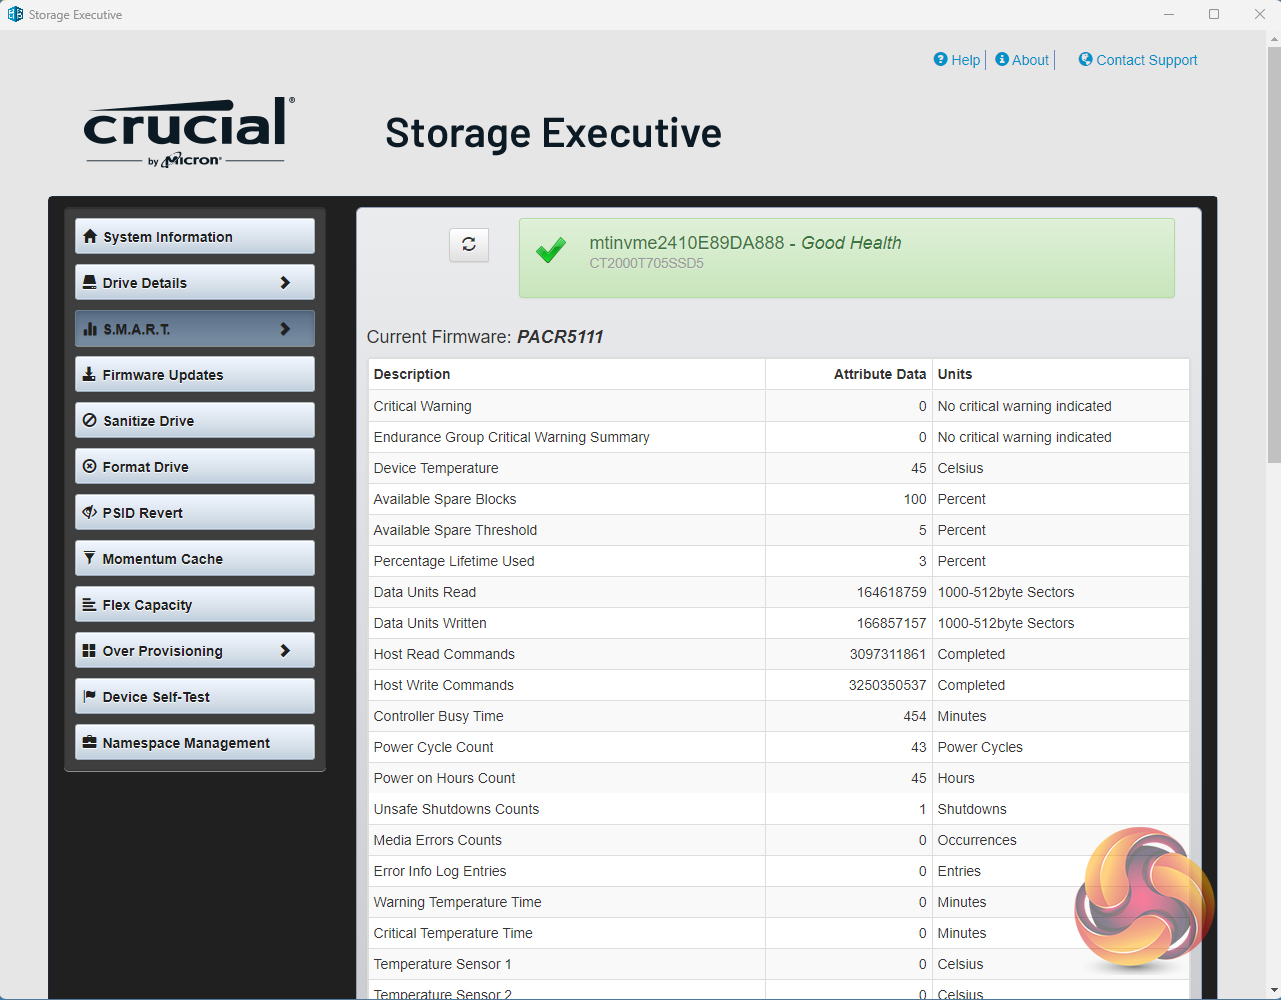Click the PSID Revert icon
The image size is (1281, 1001).
coord(90,513)
